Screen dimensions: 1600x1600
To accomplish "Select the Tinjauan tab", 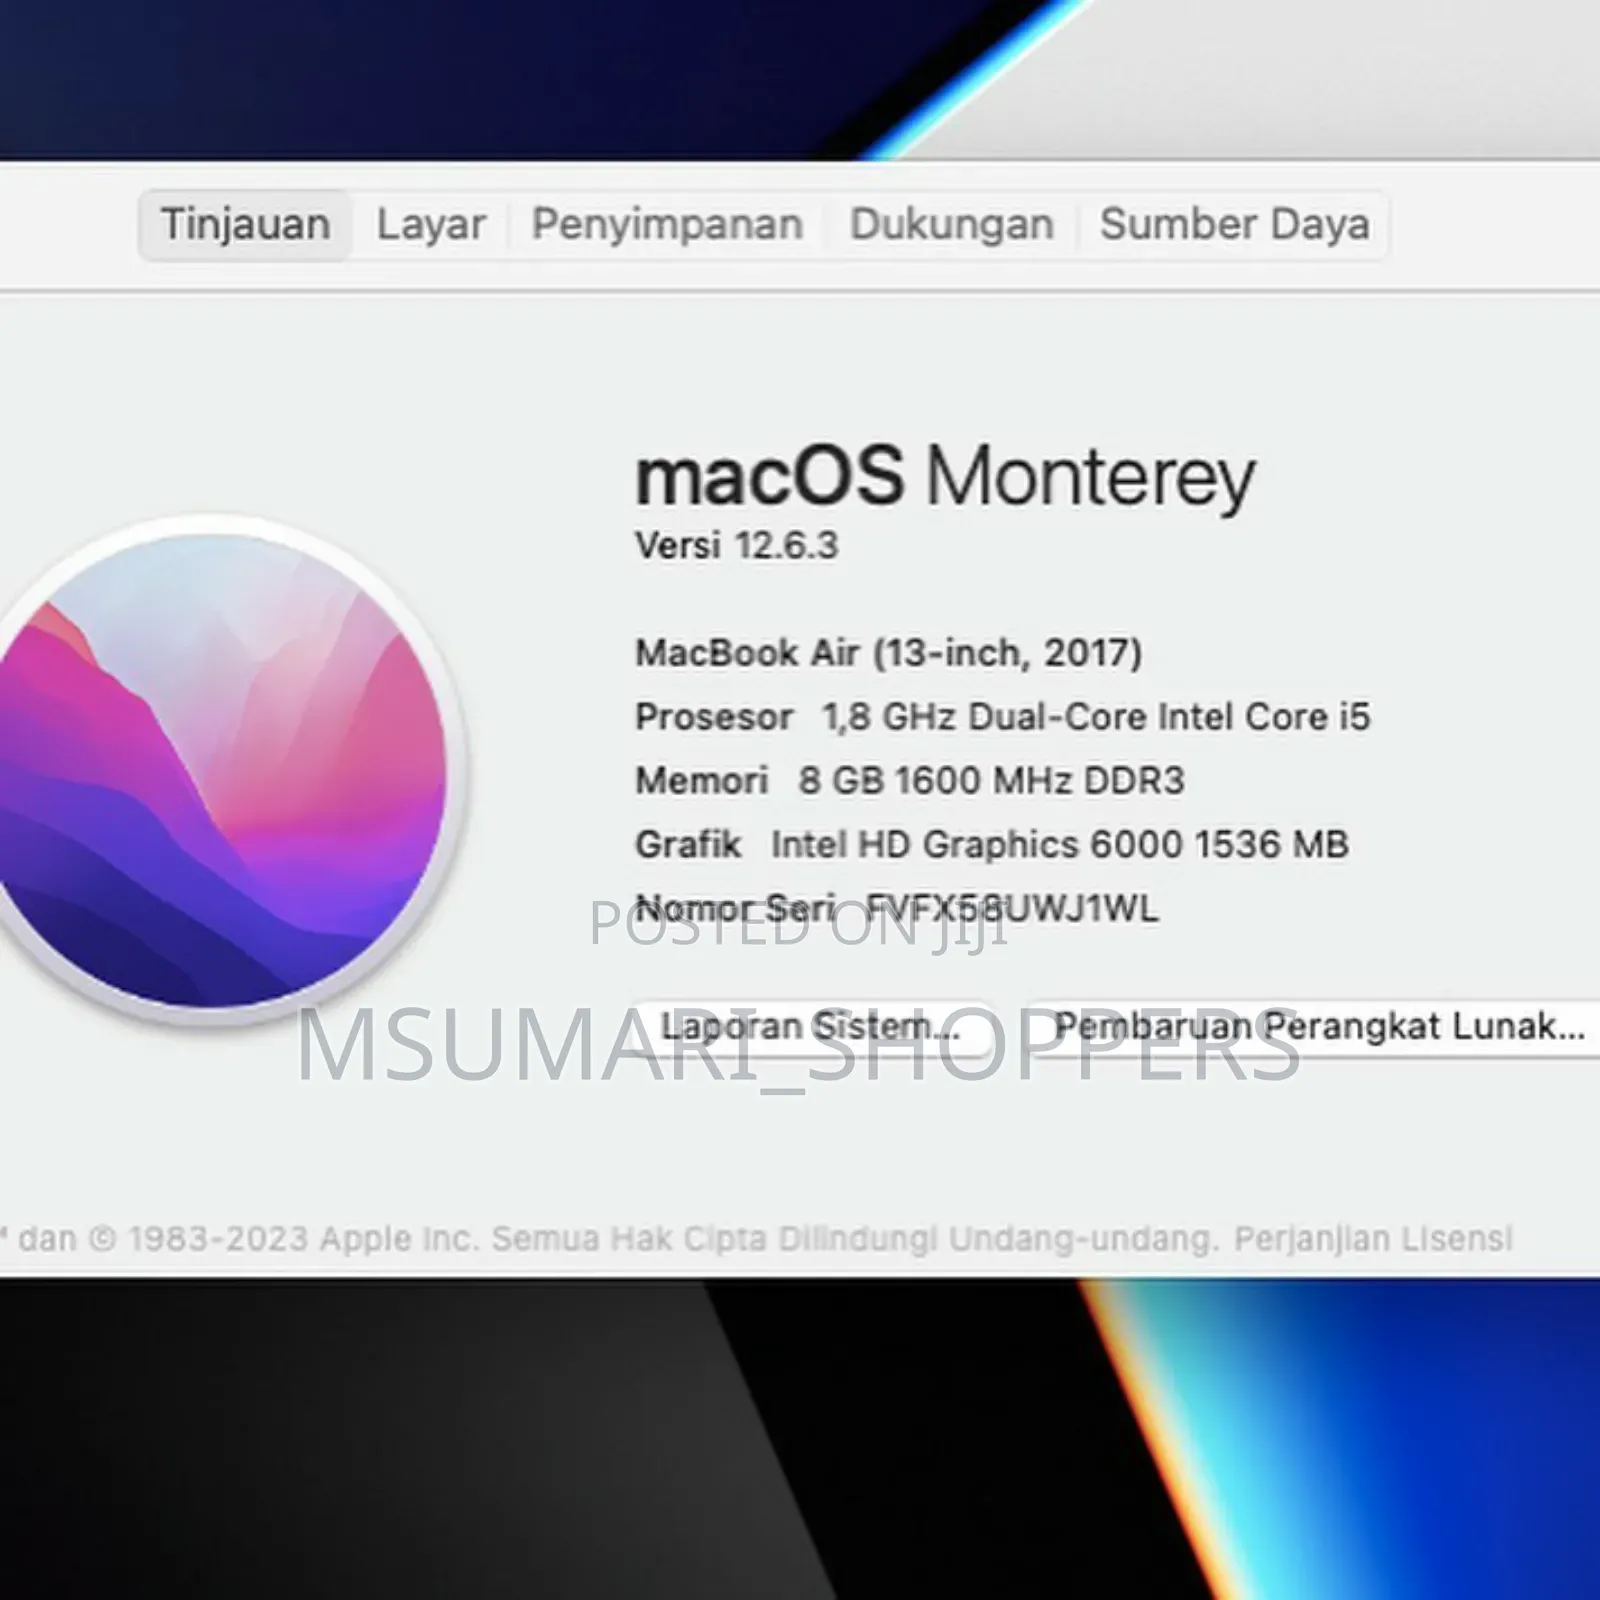I will click(245, 225).
